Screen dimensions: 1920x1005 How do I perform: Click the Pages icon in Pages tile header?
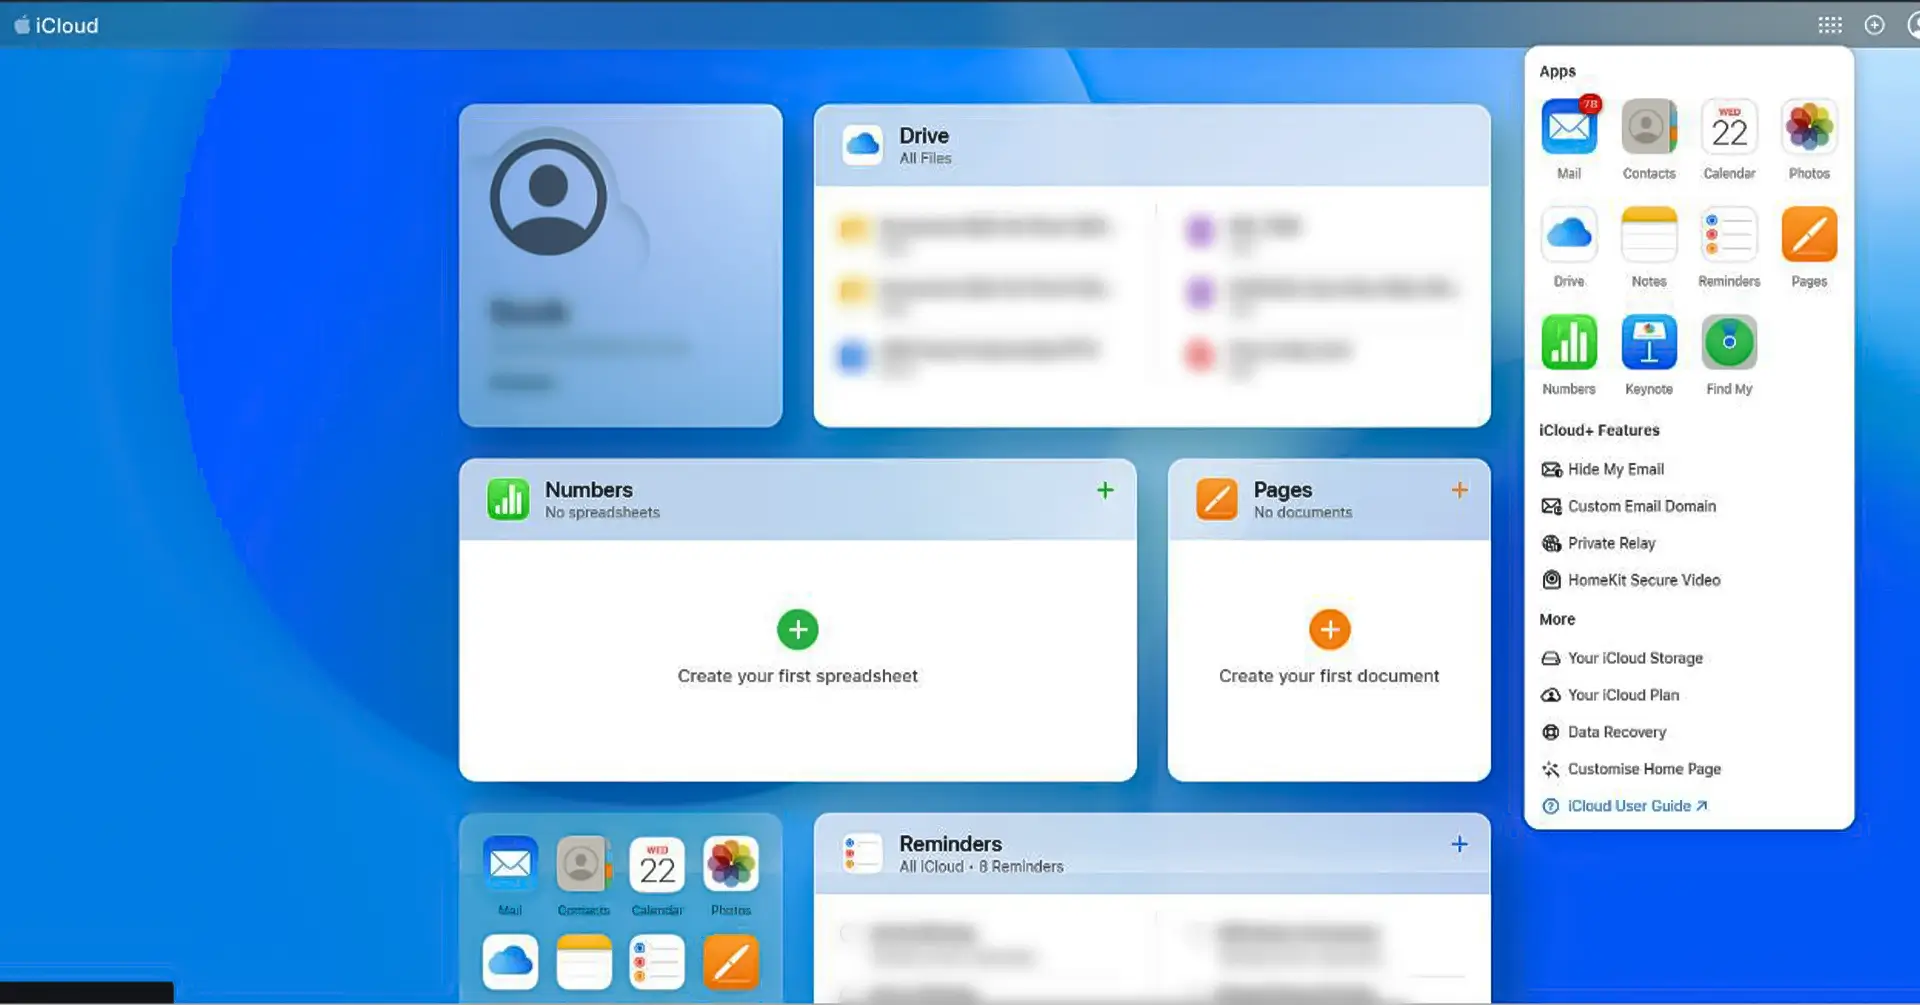pyautogui.click(x=1217, y=499)
